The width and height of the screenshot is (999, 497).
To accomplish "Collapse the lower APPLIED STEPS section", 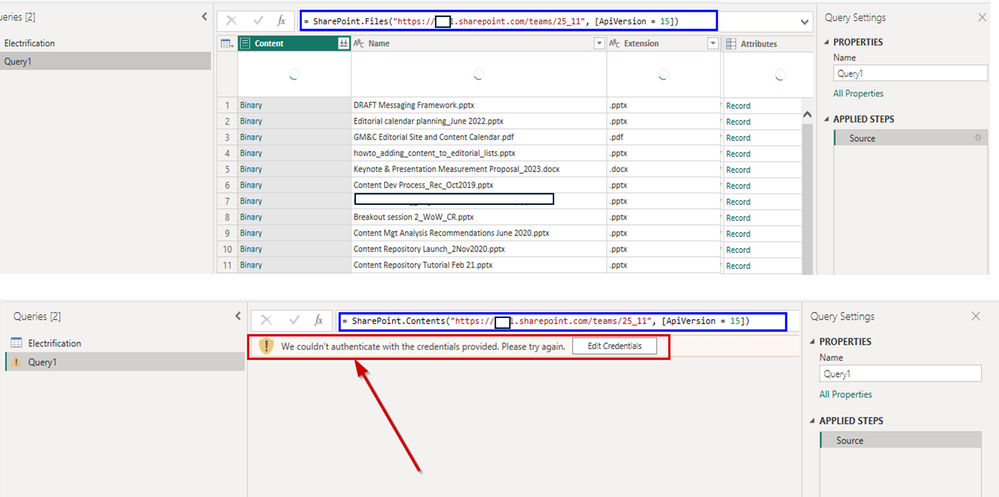I will (x=814, y=421).
